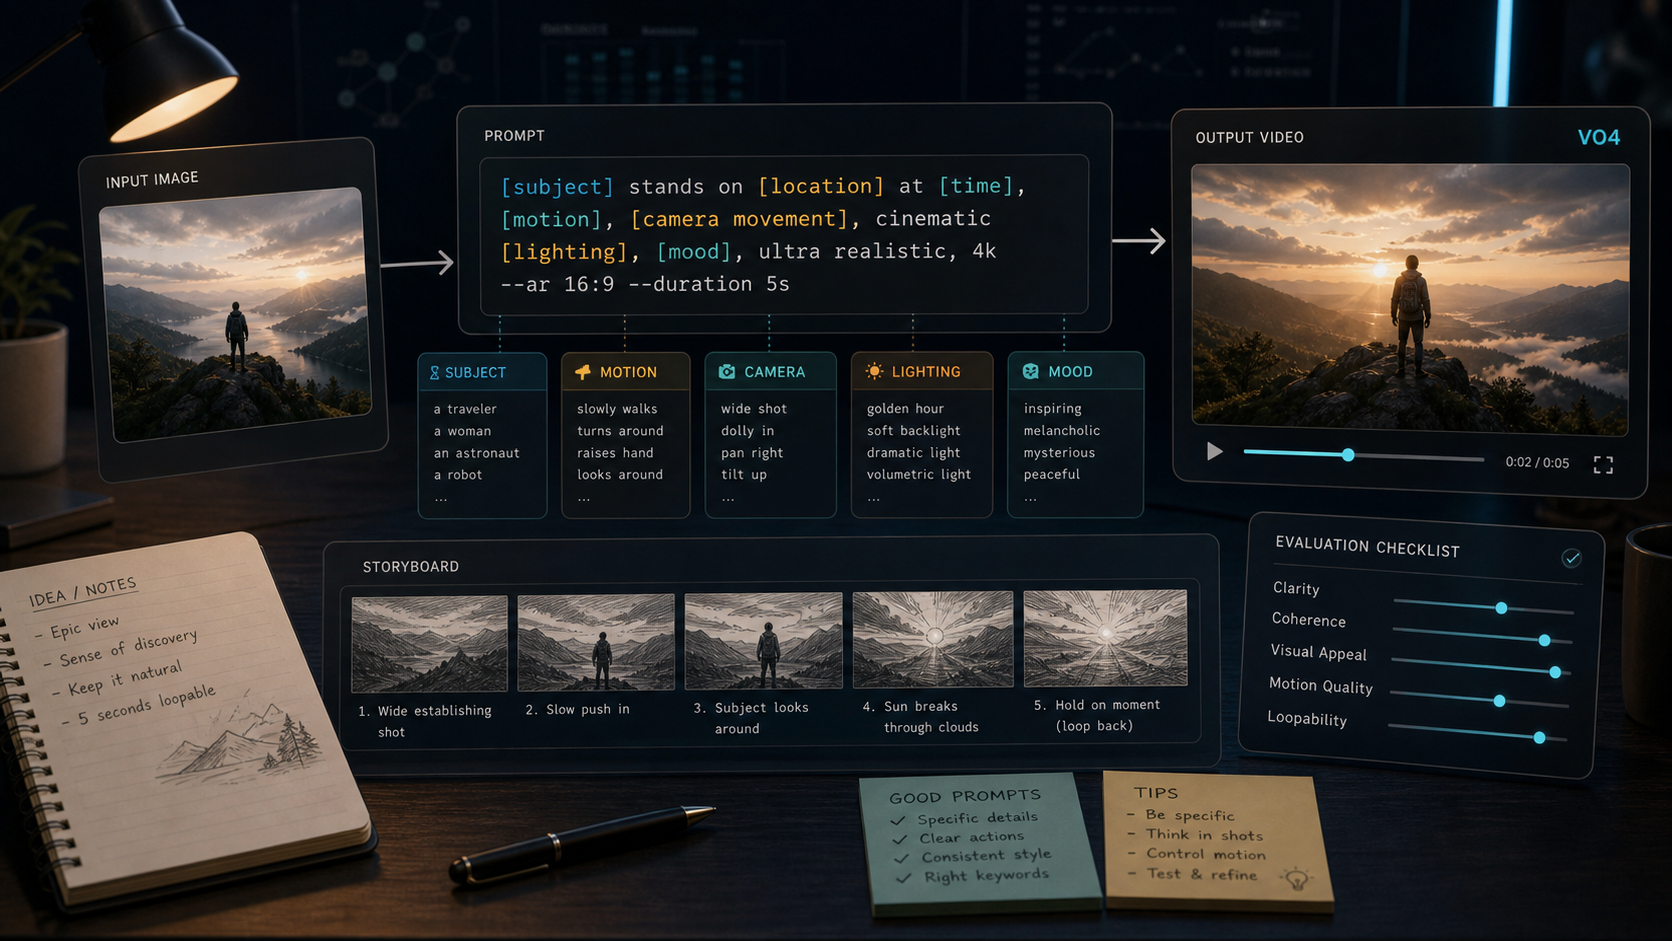Click the 0:02 / 0:05 time readout
The height and width of the screenshot is (941, 1672).
click(1537, 462)
